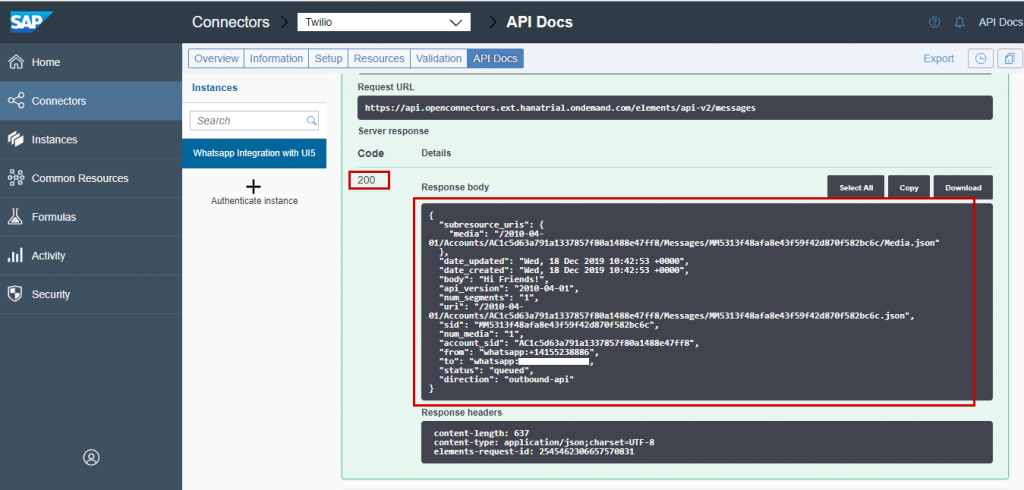The width and height of the screenshot is (1024, 490).
Task: Click the Instances panel heading
Action: [215, 88]
